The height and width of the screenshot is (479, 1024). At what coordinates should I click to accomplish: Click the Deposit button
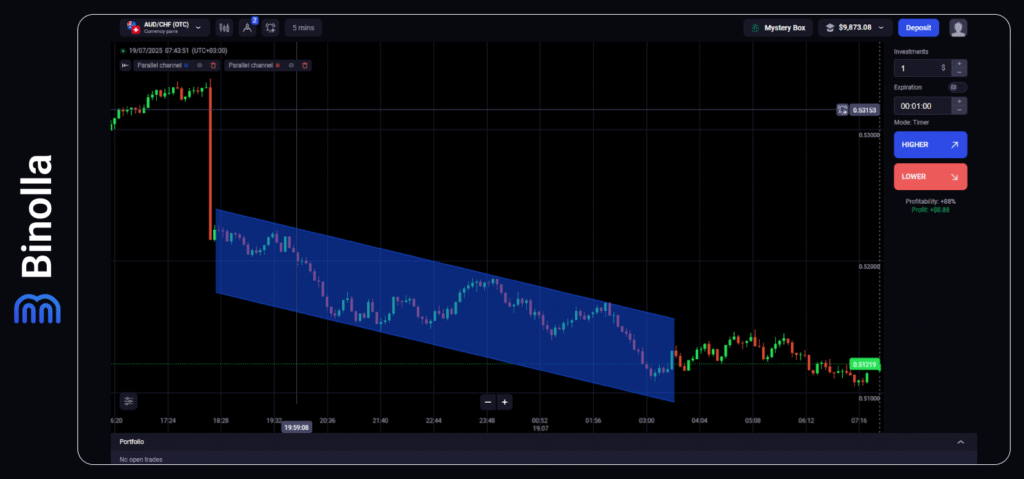pyautogui.click(x=918, y=28)
